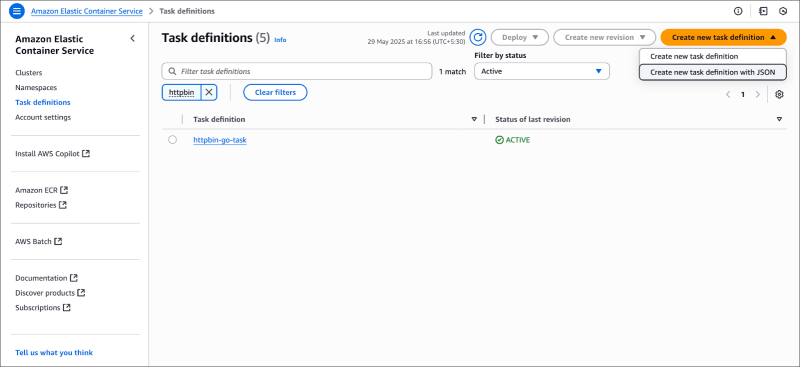Click the ACTIVE status text
Image resolution: width=800 pixels, height=367 pixels.
[518, 139]
